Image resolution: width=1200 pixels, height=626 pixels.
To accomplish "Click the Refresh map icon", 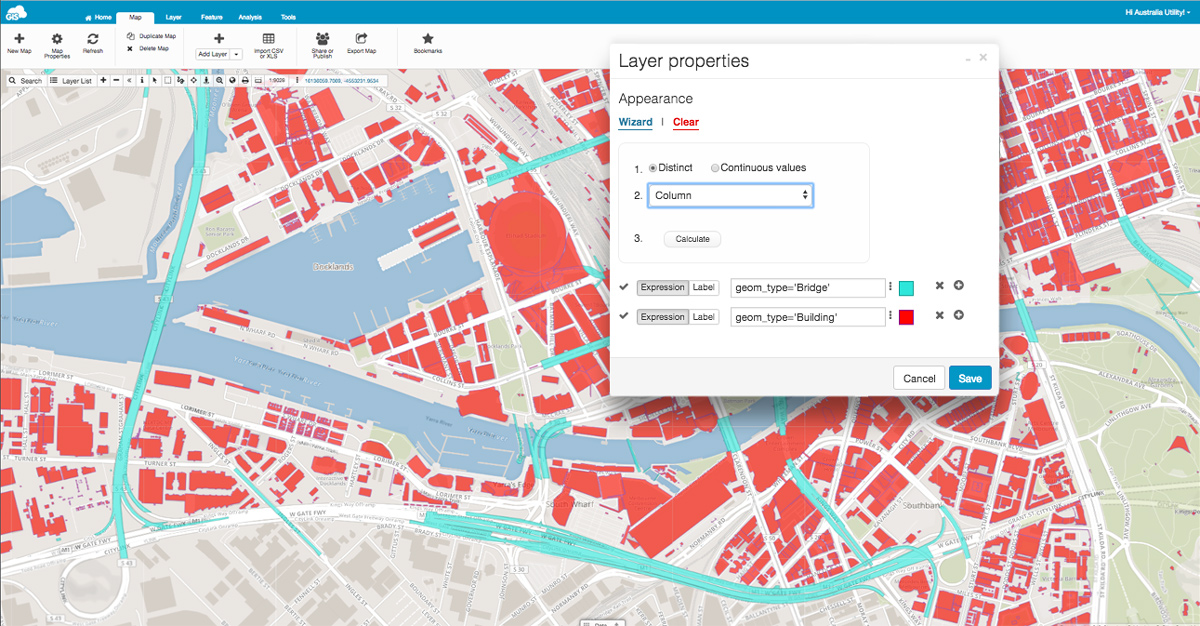I will point(92,39).
